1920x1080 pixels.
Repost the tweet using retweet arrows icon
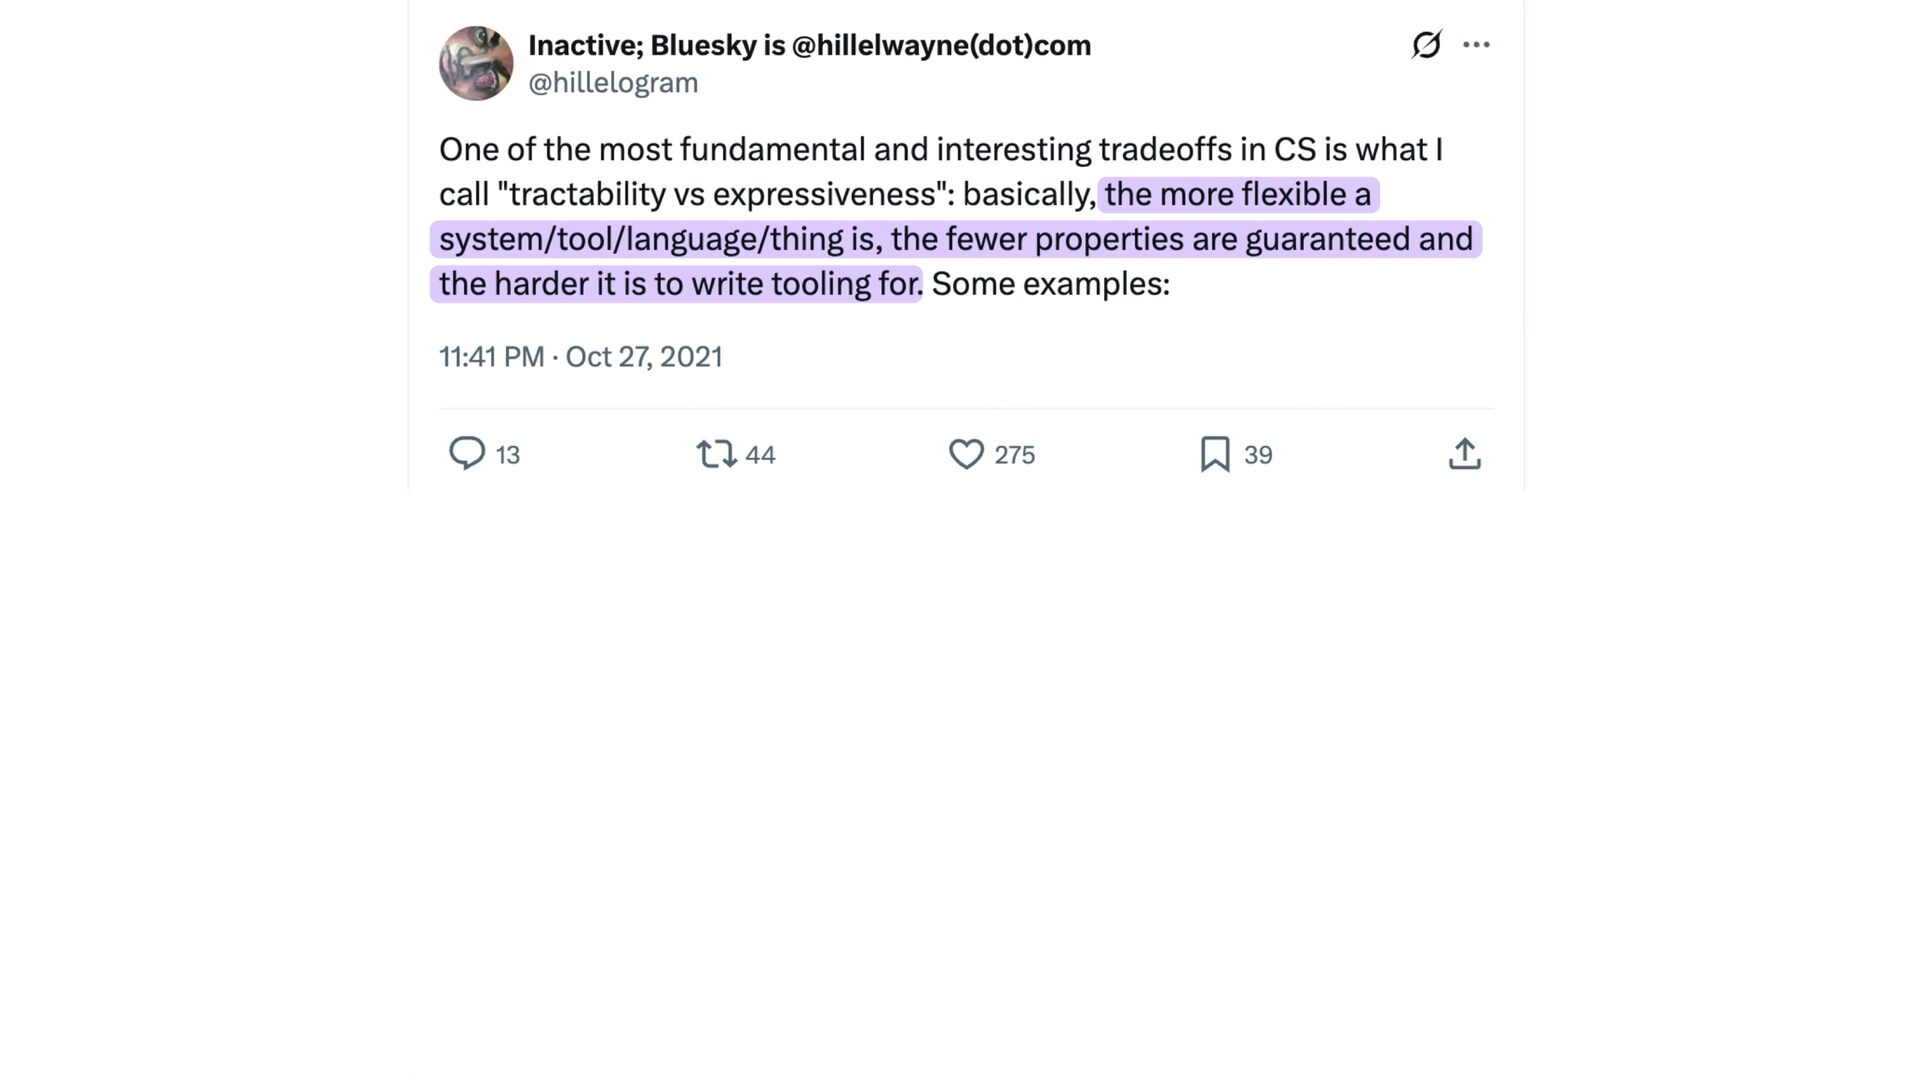pyautogui.click(x=716, y=454)
